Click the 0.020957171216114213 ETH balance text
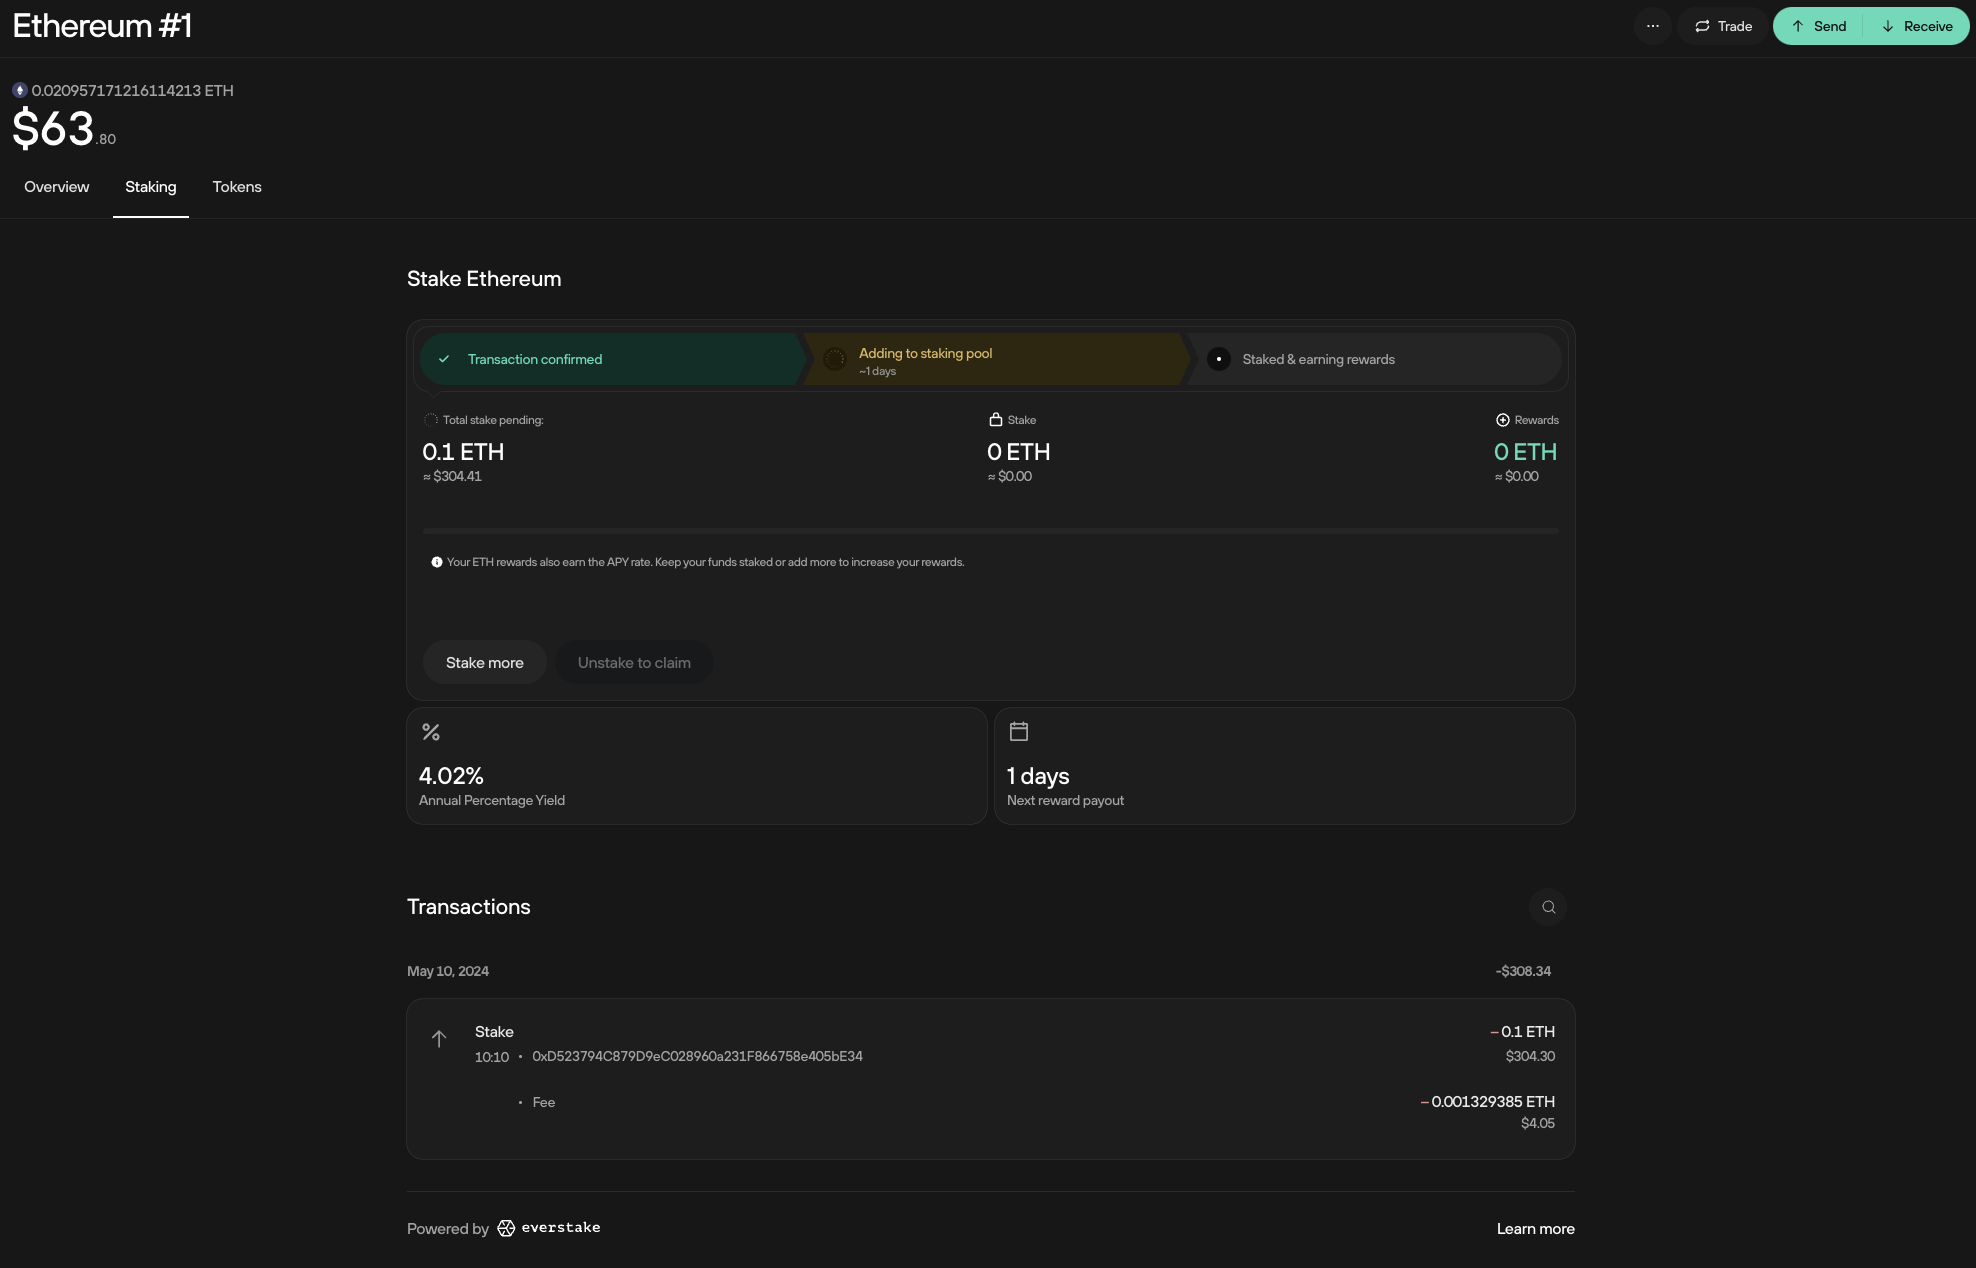1976x1268 pixels. click(x=133, y=90)
